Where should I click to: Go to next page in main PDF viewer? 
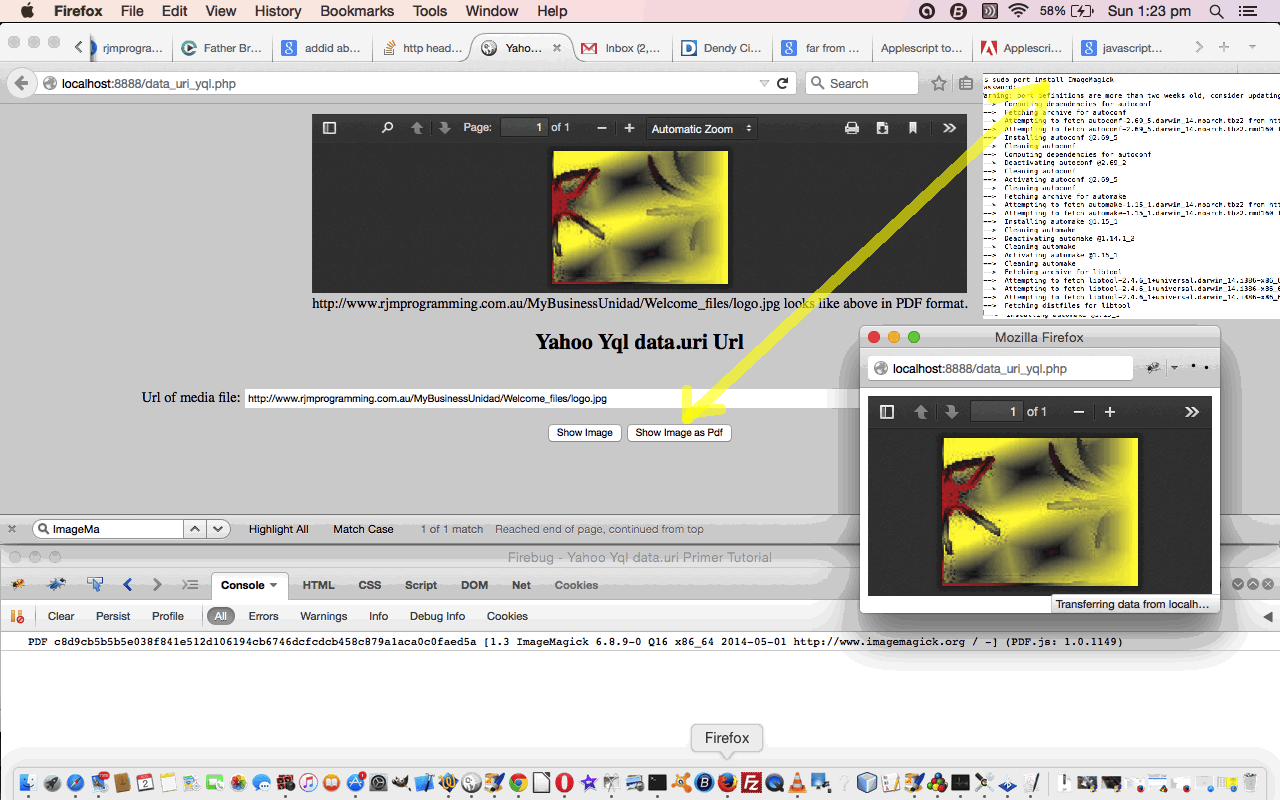tap(445, 128)
